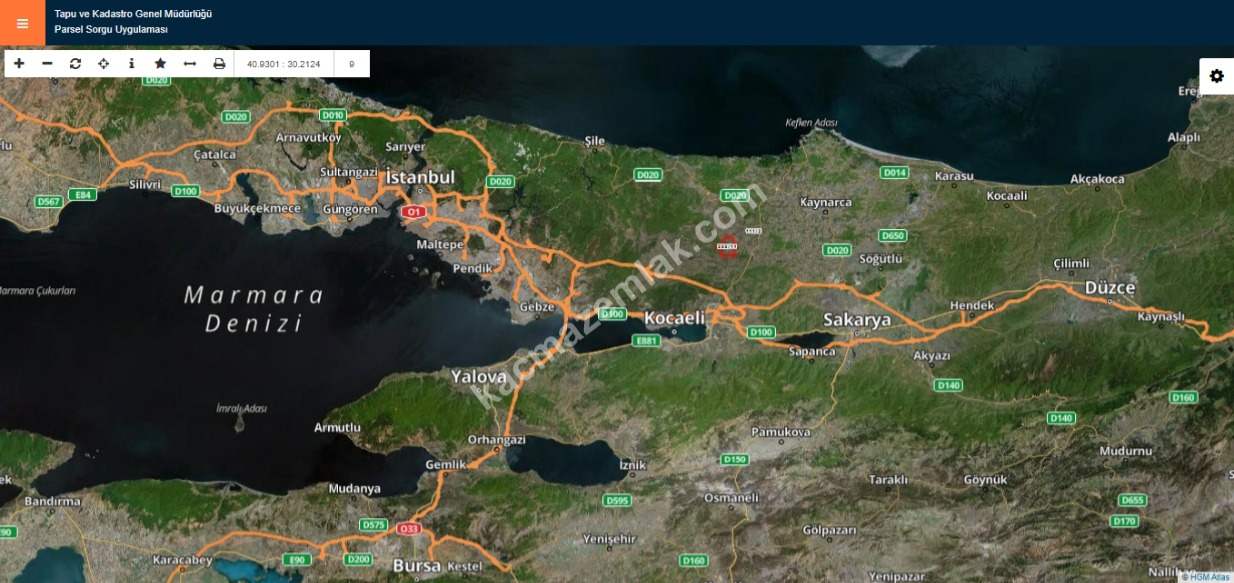Click the Yalova label on the map
Screen dimensions: 1234x583
(x=479, y=377)
